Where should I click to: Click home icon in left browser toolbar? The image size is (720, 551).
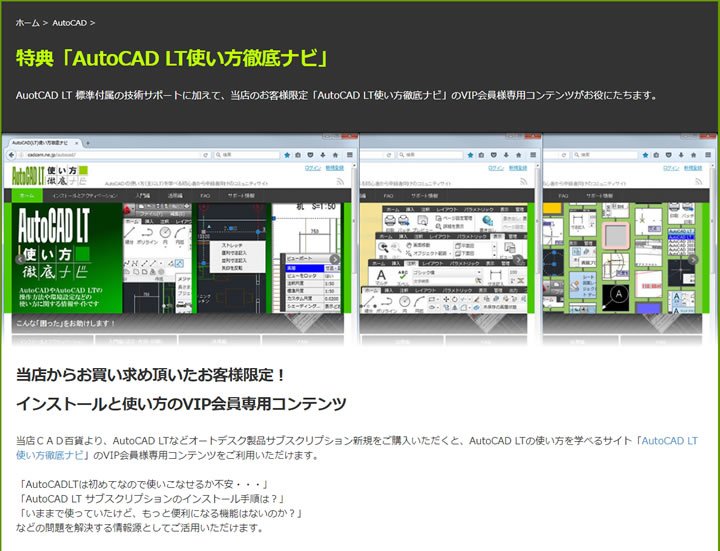tap(335, 155)
